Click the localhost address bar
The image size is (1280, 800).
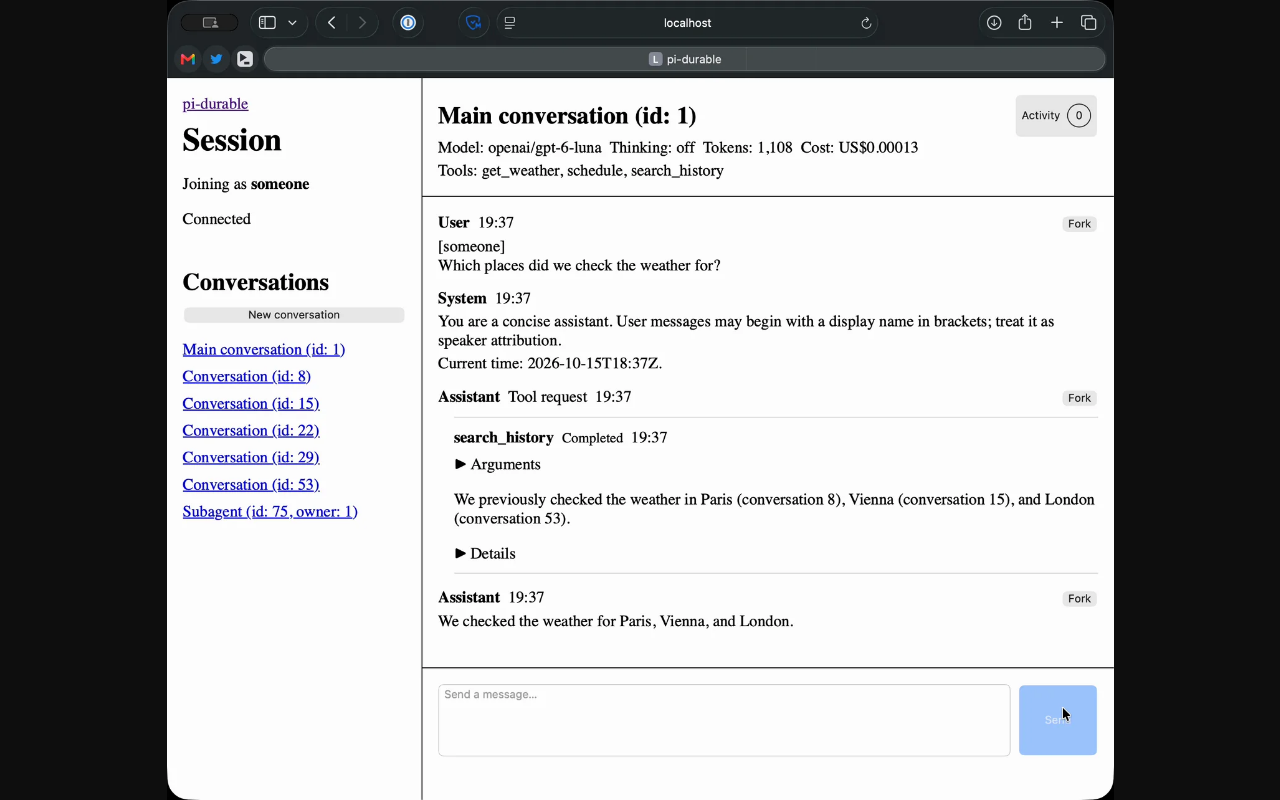[688, 23]
